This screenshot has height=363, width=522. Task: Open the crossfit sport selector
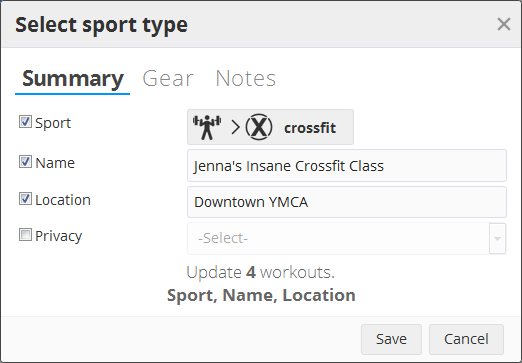tap(270, 127)
